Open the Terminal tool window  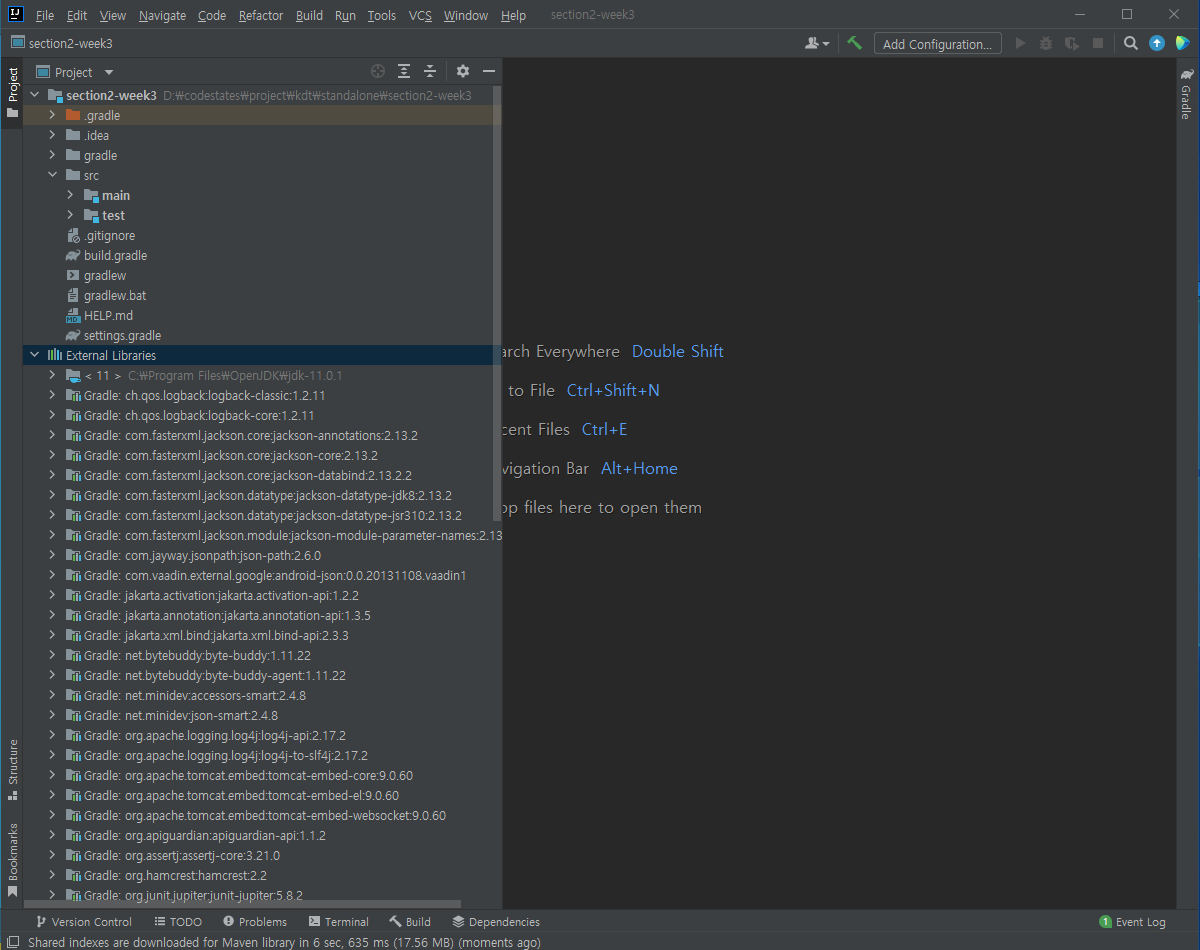click(x=339, y=922)
